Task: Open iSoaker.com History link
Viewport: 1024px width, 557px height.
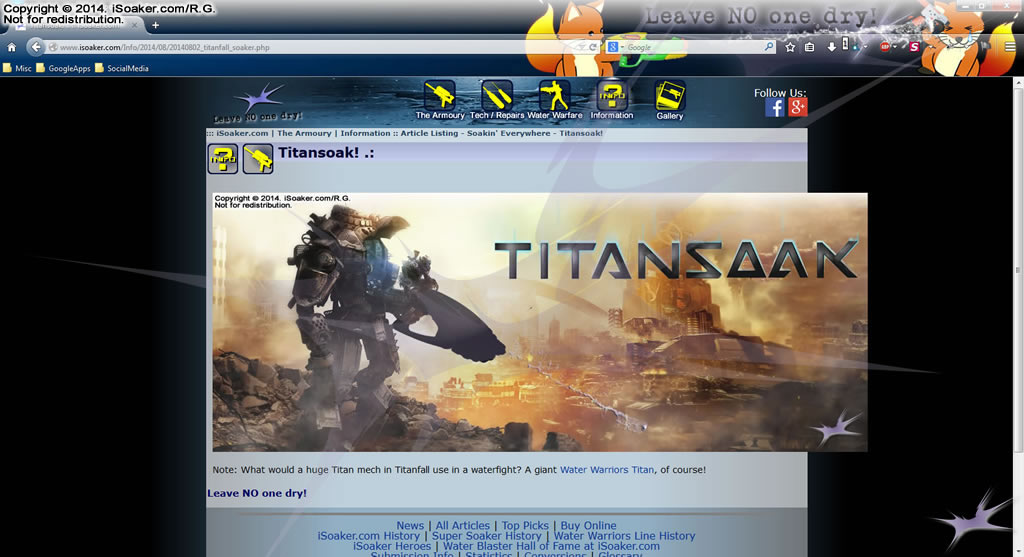Action: [x=368, y=535]
